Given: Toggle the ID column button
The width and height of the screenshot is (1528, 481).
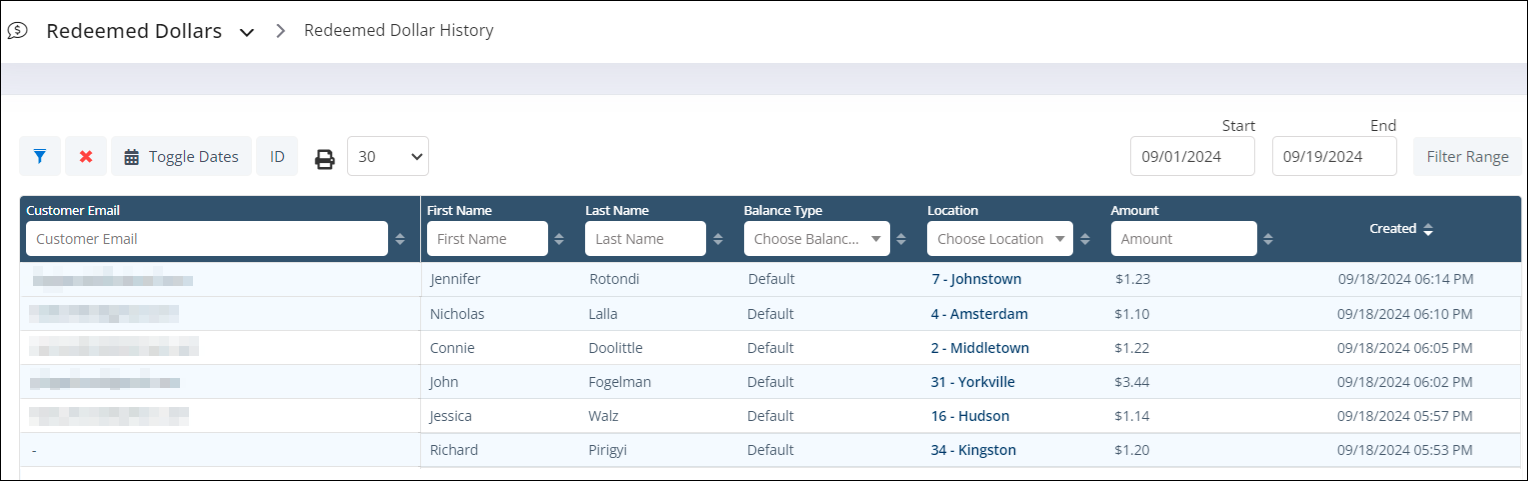Looking at the screenshot, I should 277,157.
